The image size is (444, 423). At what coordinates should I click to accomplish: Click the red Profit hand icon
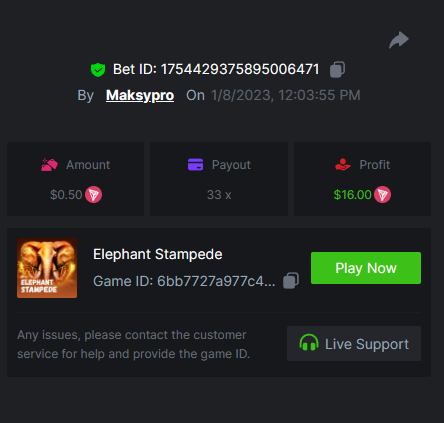[x=343, y=165]
